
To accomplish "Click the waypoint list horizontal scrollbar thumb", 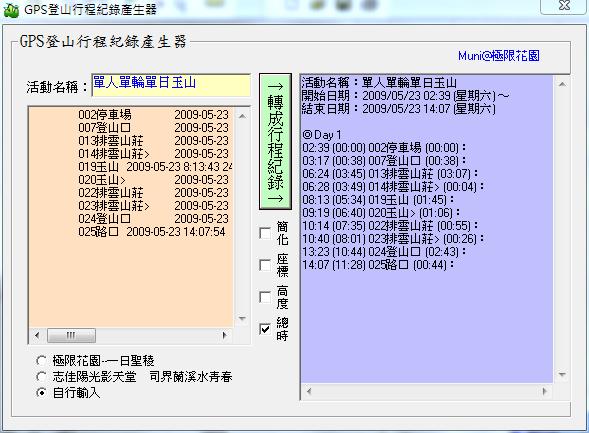I will click(71, 335).
